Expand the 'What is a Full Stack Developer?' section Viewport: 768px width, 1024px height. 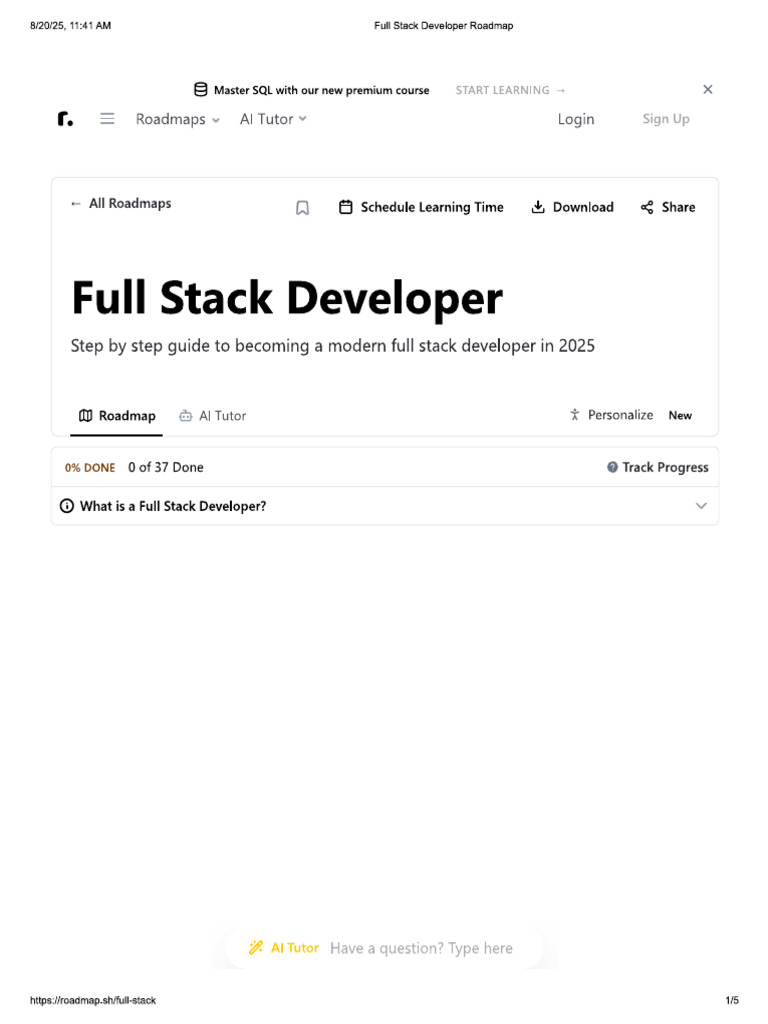pyautogui.click(x=701, y=506)
